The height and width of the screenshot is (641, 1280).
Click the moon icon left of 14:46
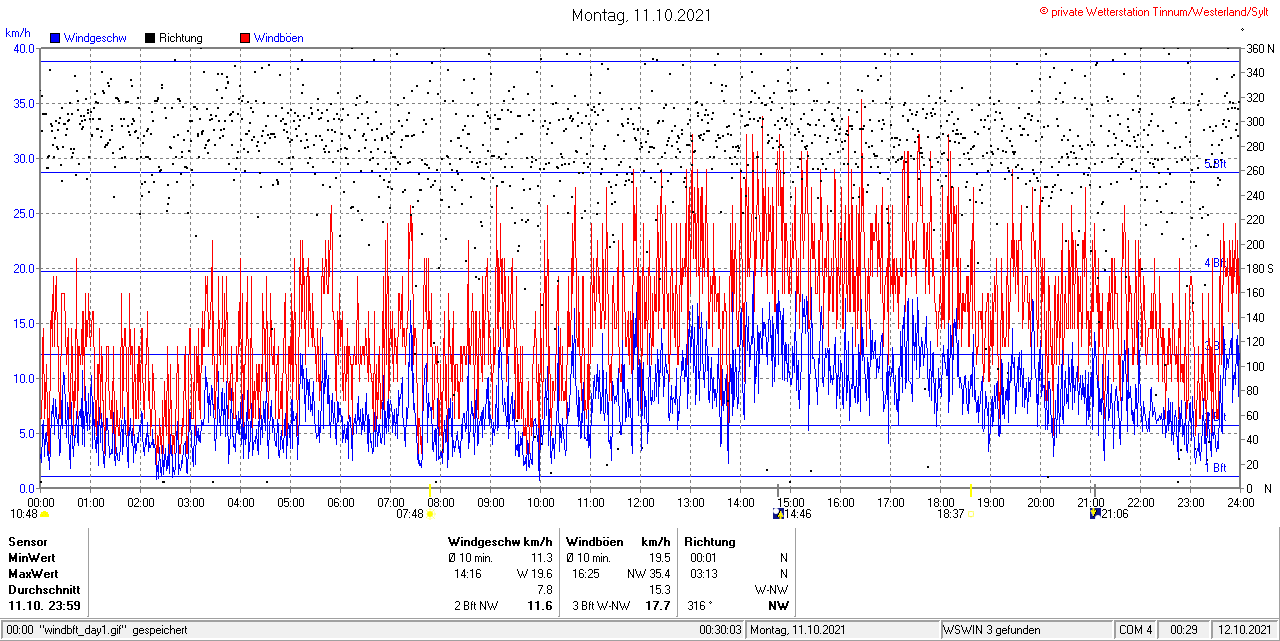778,514
